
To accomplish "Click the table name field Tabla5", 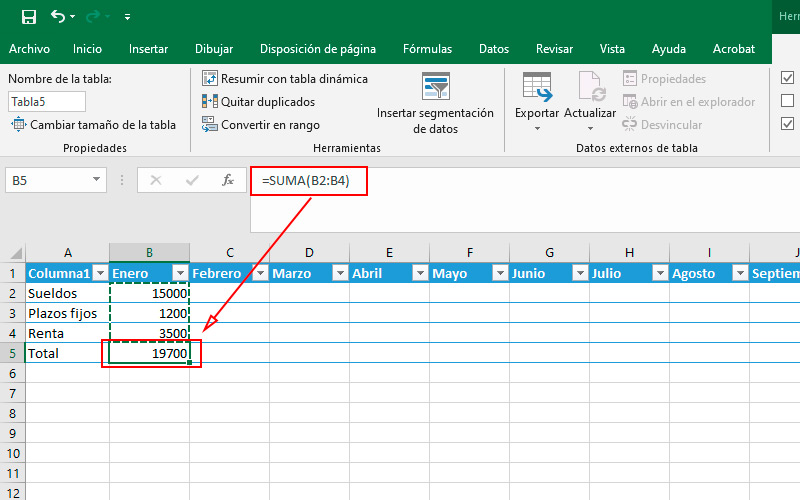I will [x=47, y=101].
